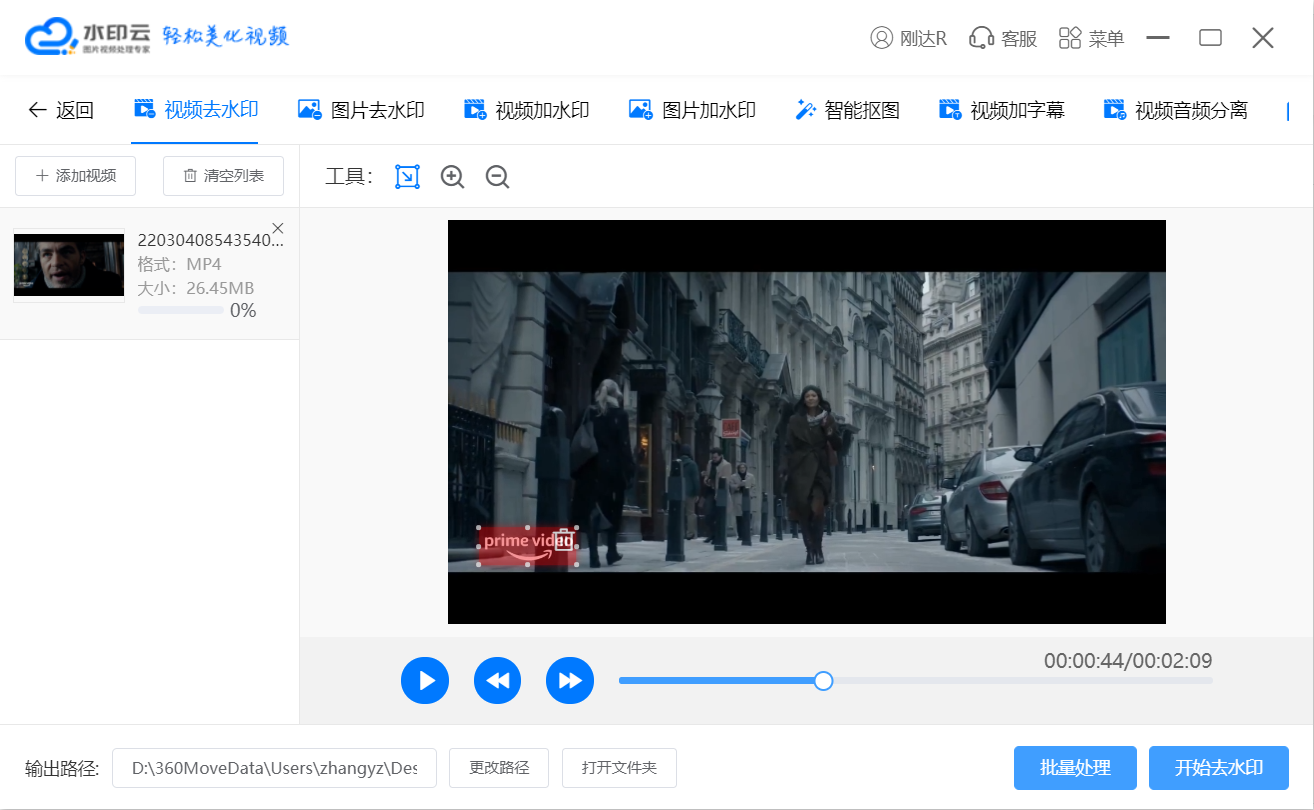
Task: Click the 更改路径 button
Action: coord(499,768)
